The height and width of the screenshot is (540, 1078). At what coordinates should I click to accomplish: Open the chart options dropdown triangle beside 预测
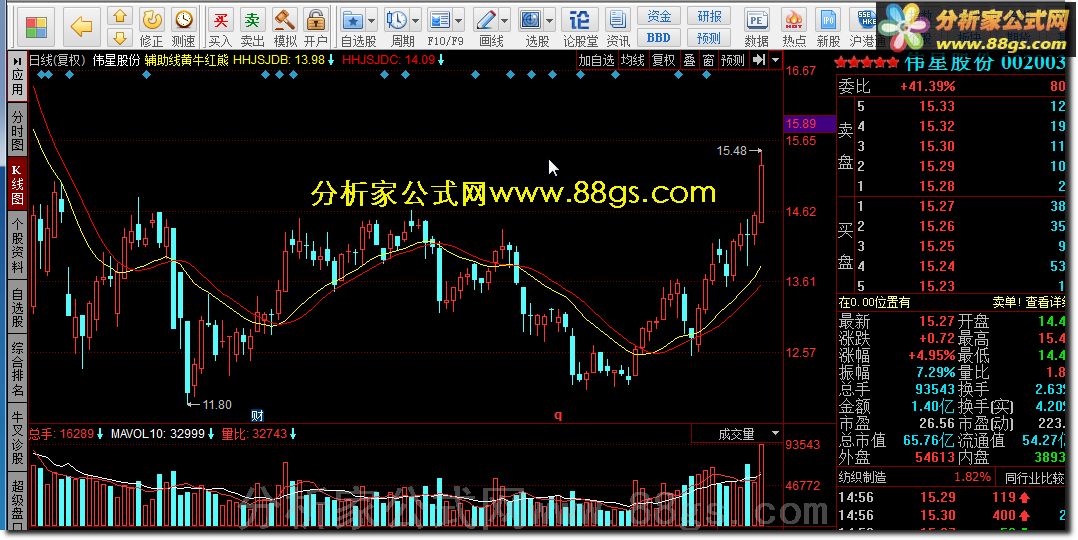click(776, 60)
